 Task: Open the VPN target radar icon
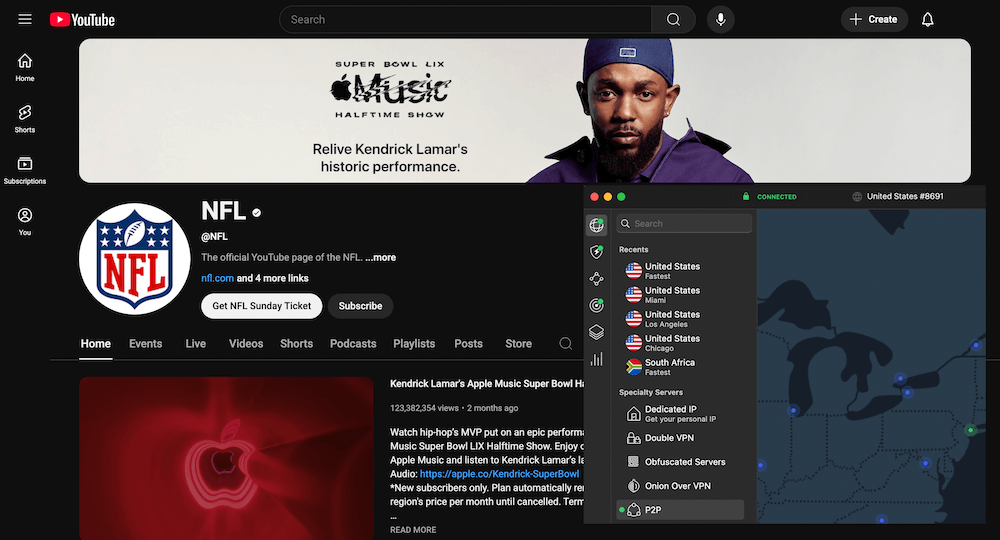pyautogui.click(x=596, y=305)
